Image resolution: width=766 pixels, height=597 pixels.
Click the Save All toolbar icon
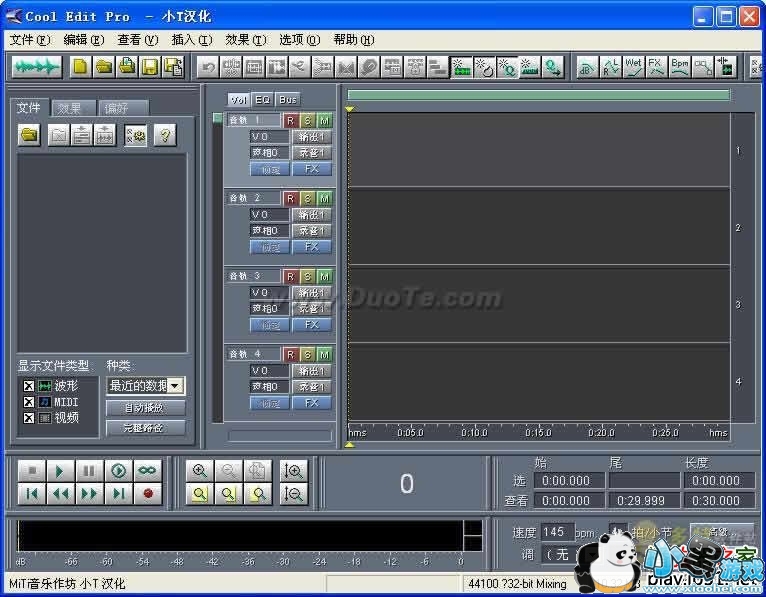point(173,67)
